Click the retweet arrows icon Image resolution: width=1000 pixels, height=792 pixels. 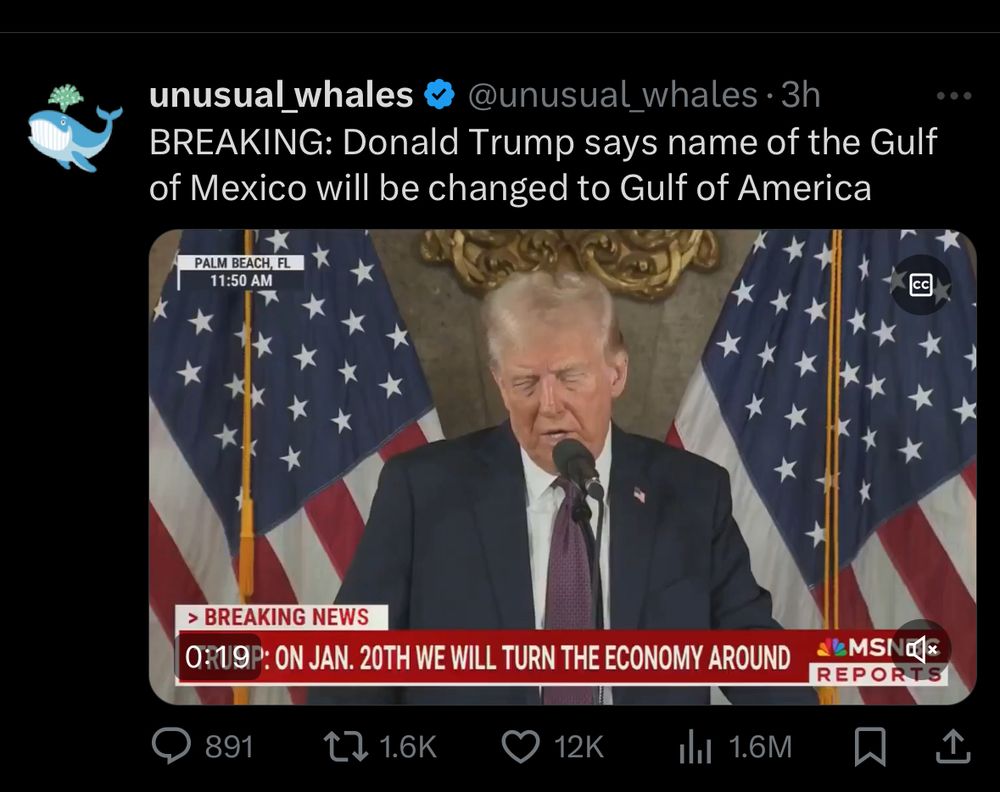[x=346, y=746]
